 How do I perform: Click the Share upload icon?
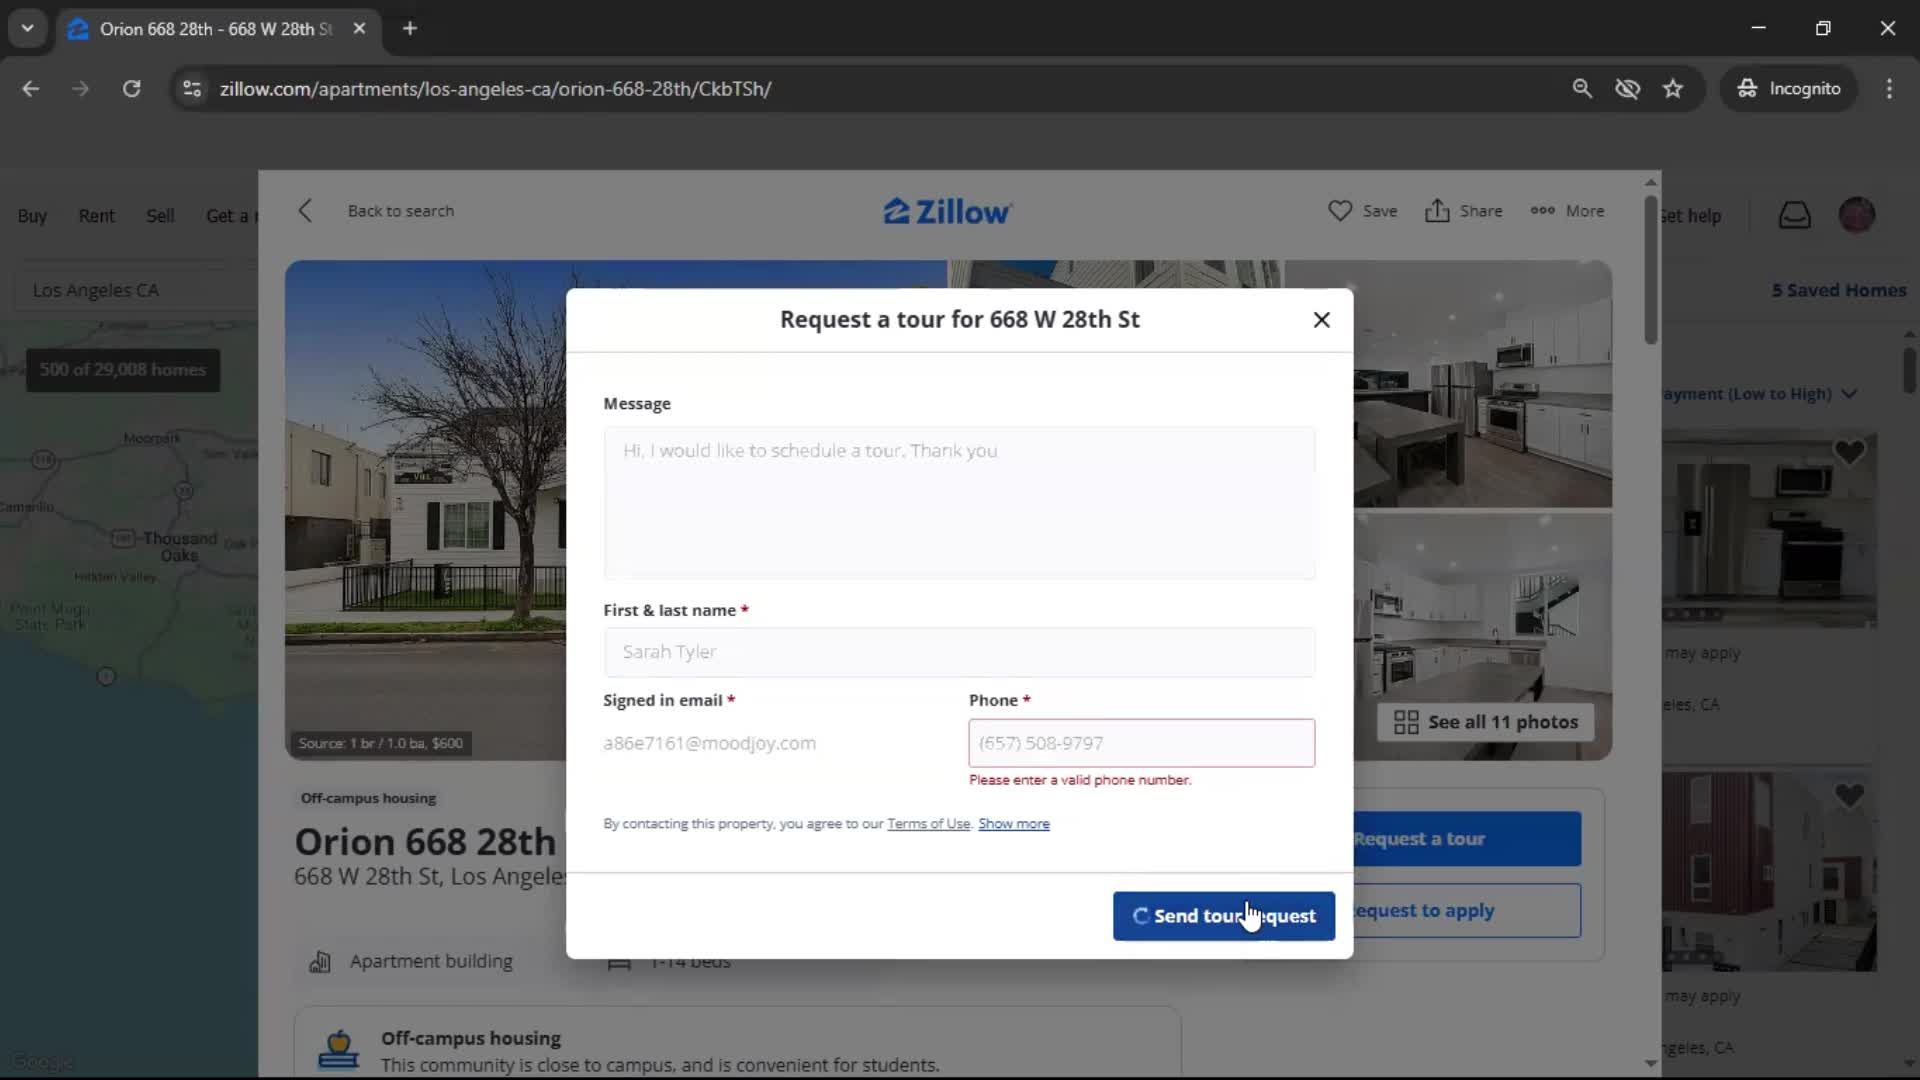pos(1437,211)
